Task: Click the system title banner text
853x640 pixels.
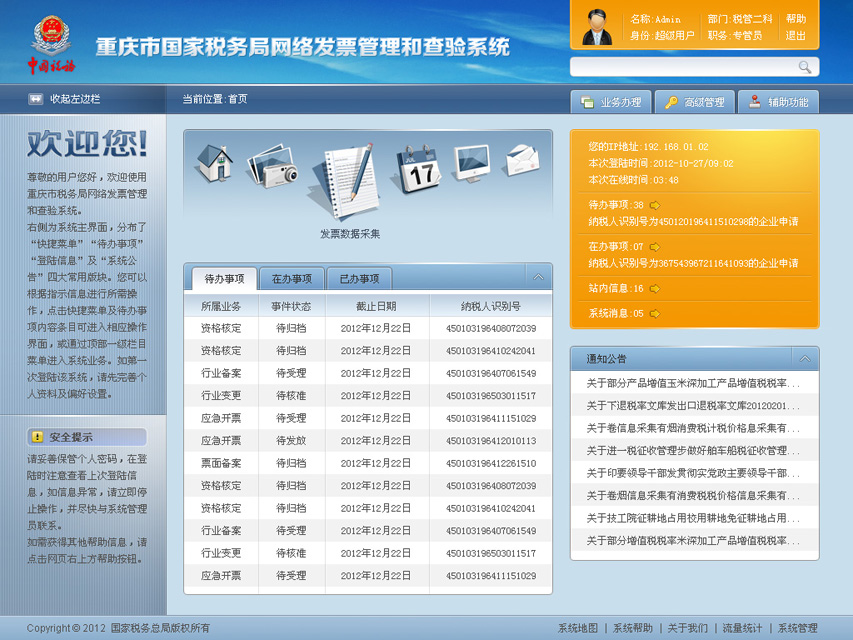Action: pyautogui.click(x=302, y=47)
